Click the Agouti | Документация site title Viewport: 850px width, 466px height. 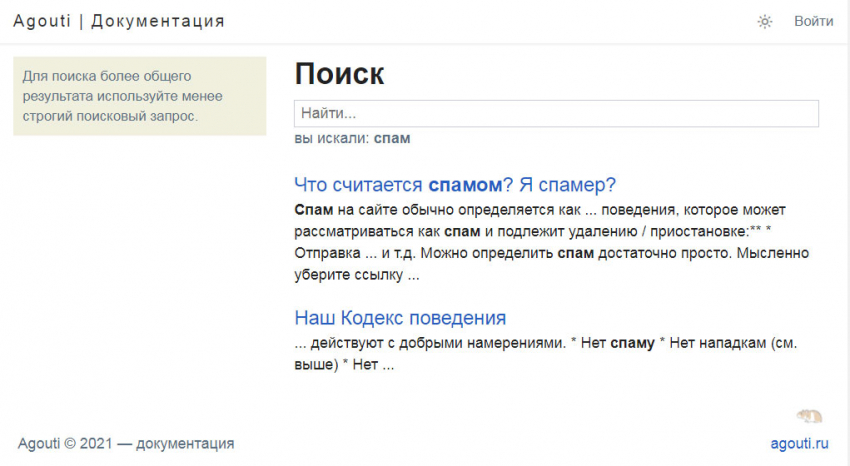click(119, 21)
